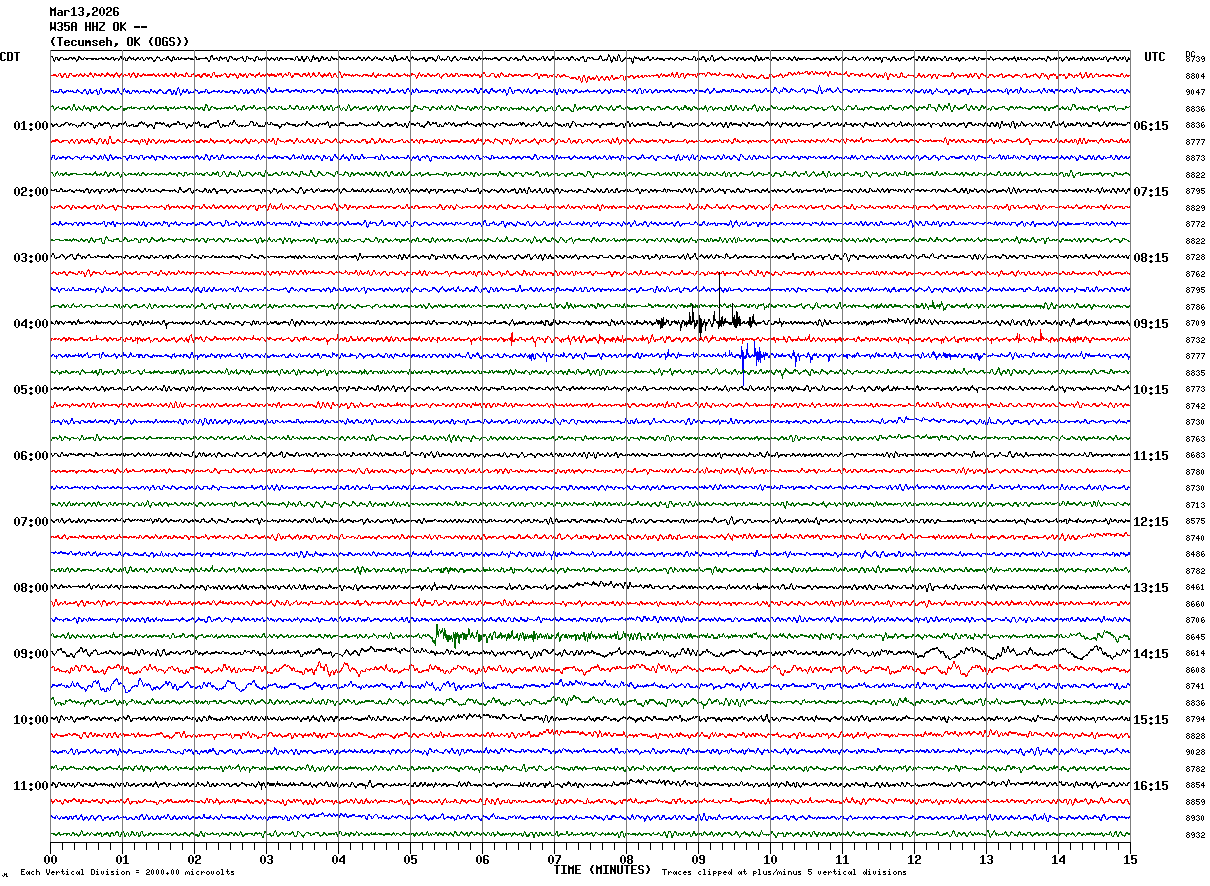Select the DC offset value 8728
Image resolution: width=1210 pixels, height=886 pixels.
click(x=1195, y=258)
